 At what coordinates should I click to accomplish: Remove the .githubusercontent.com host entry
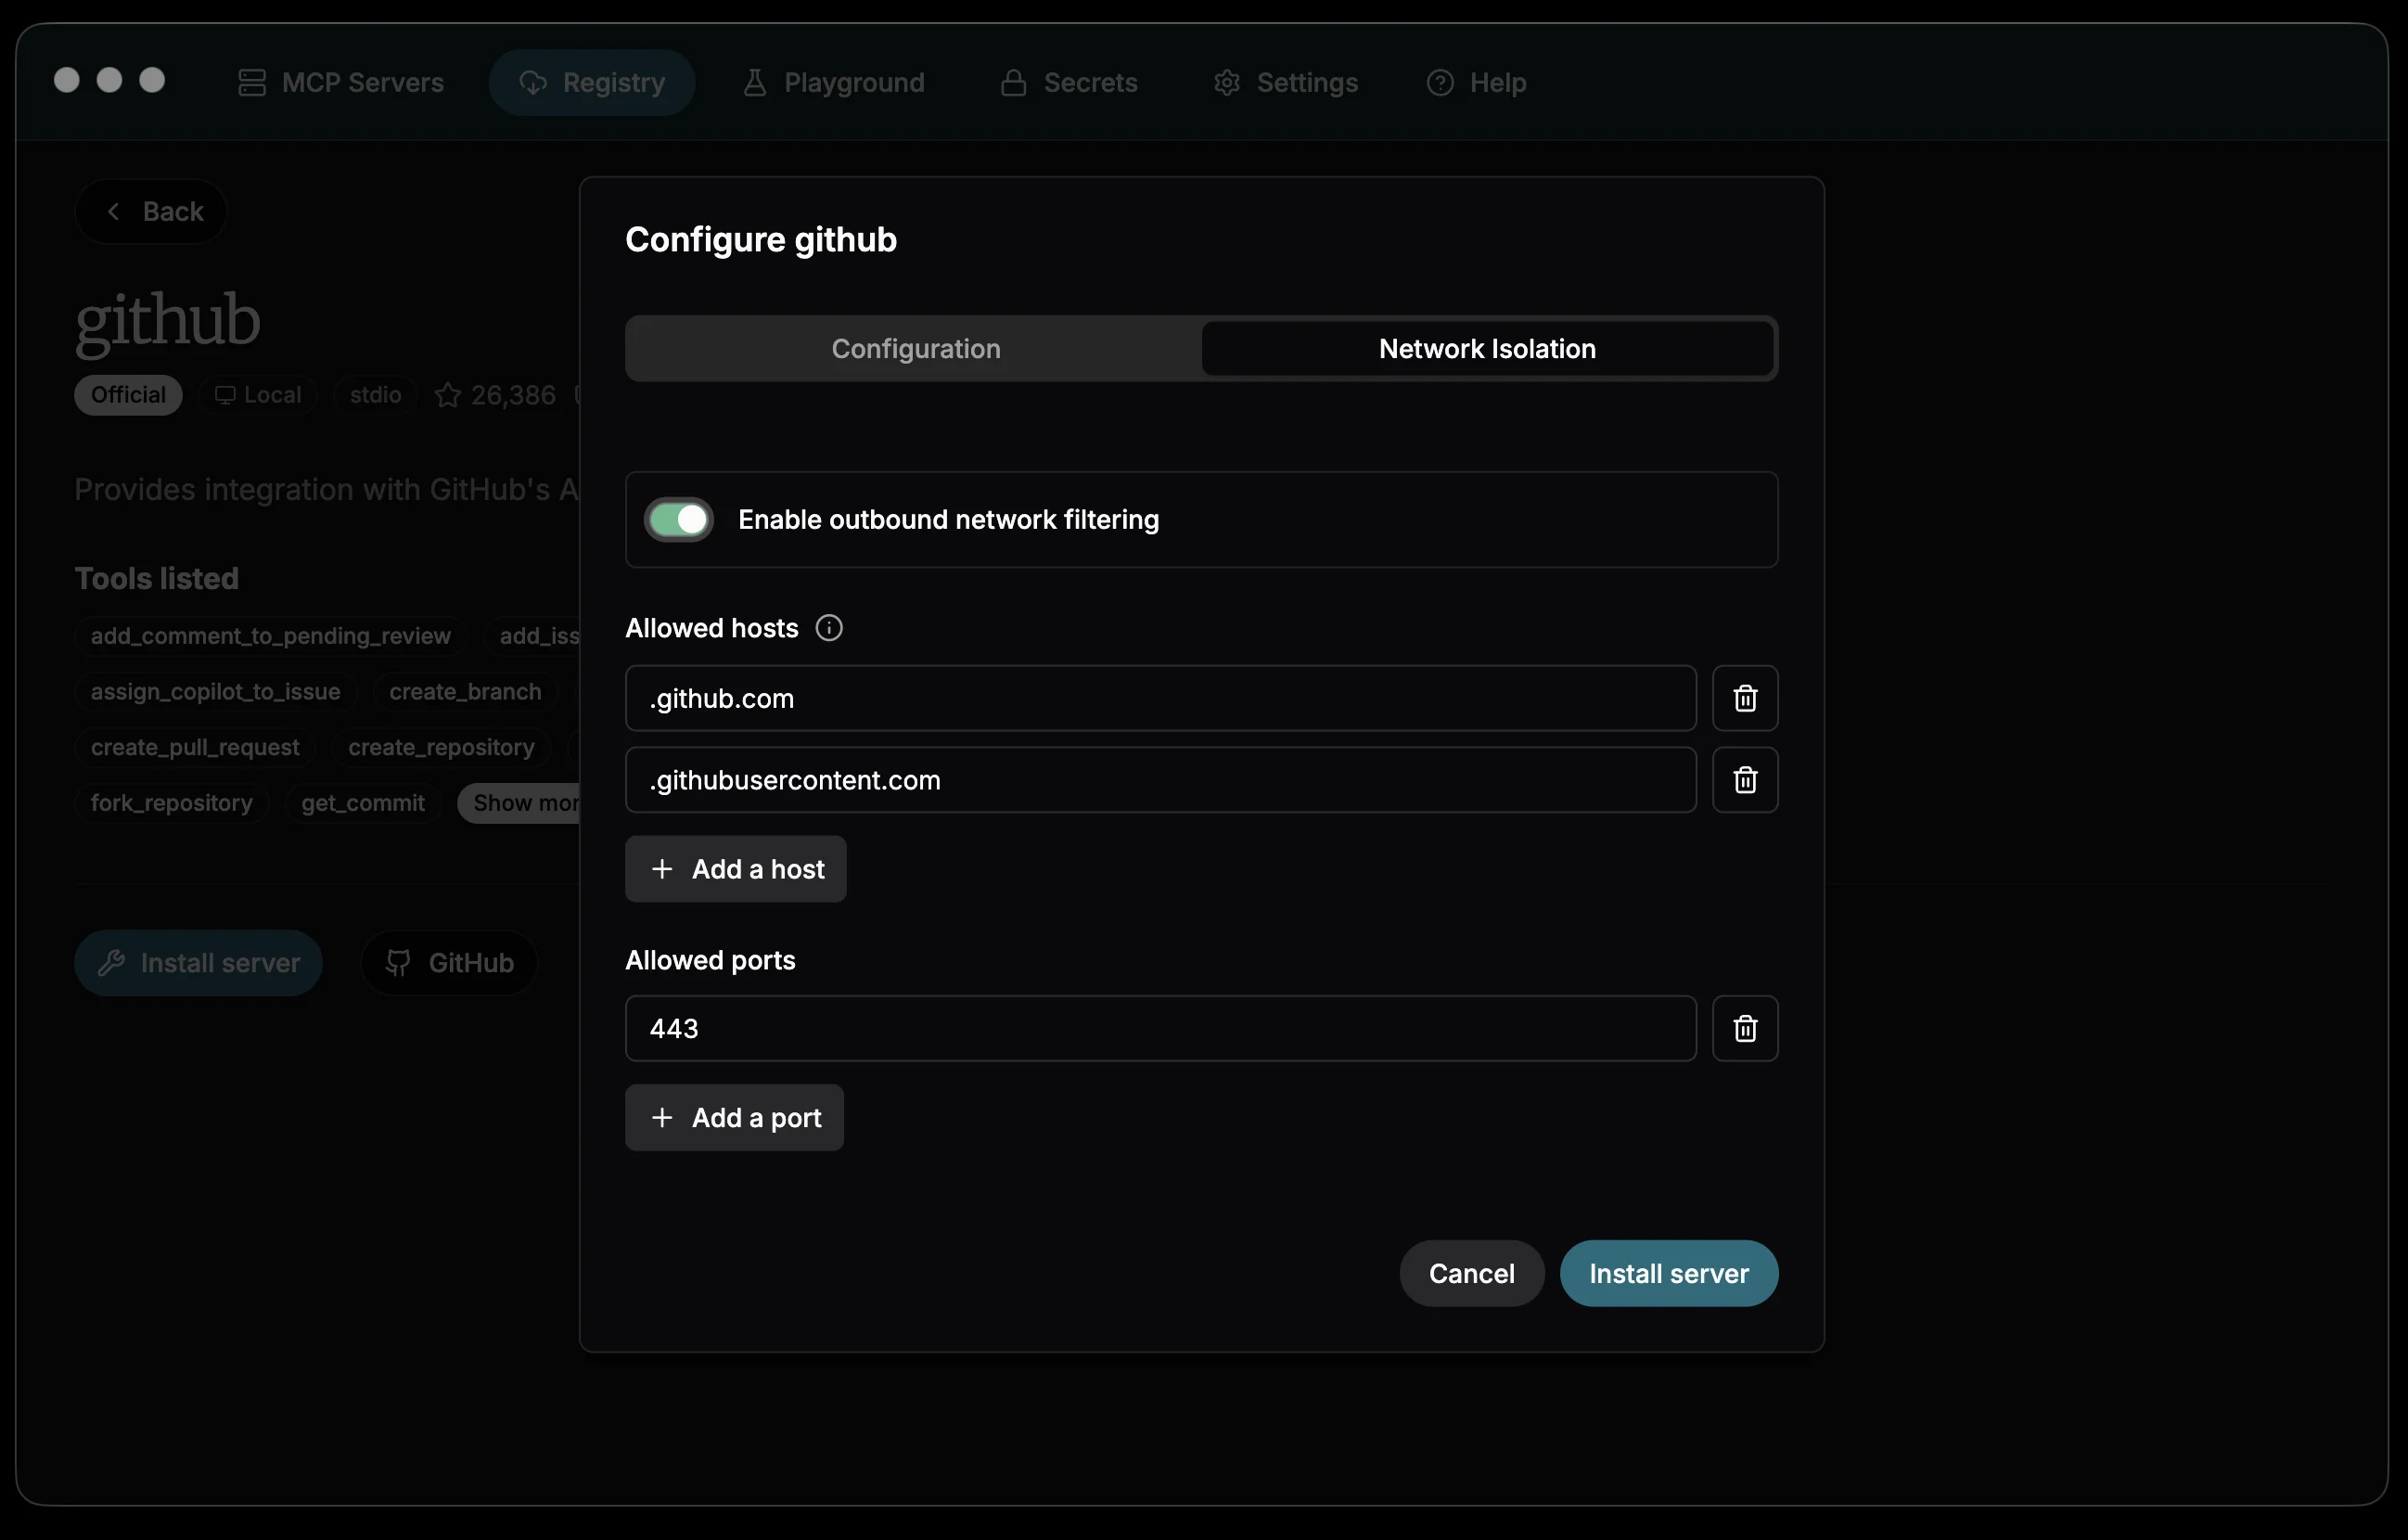coord(1744,780)
